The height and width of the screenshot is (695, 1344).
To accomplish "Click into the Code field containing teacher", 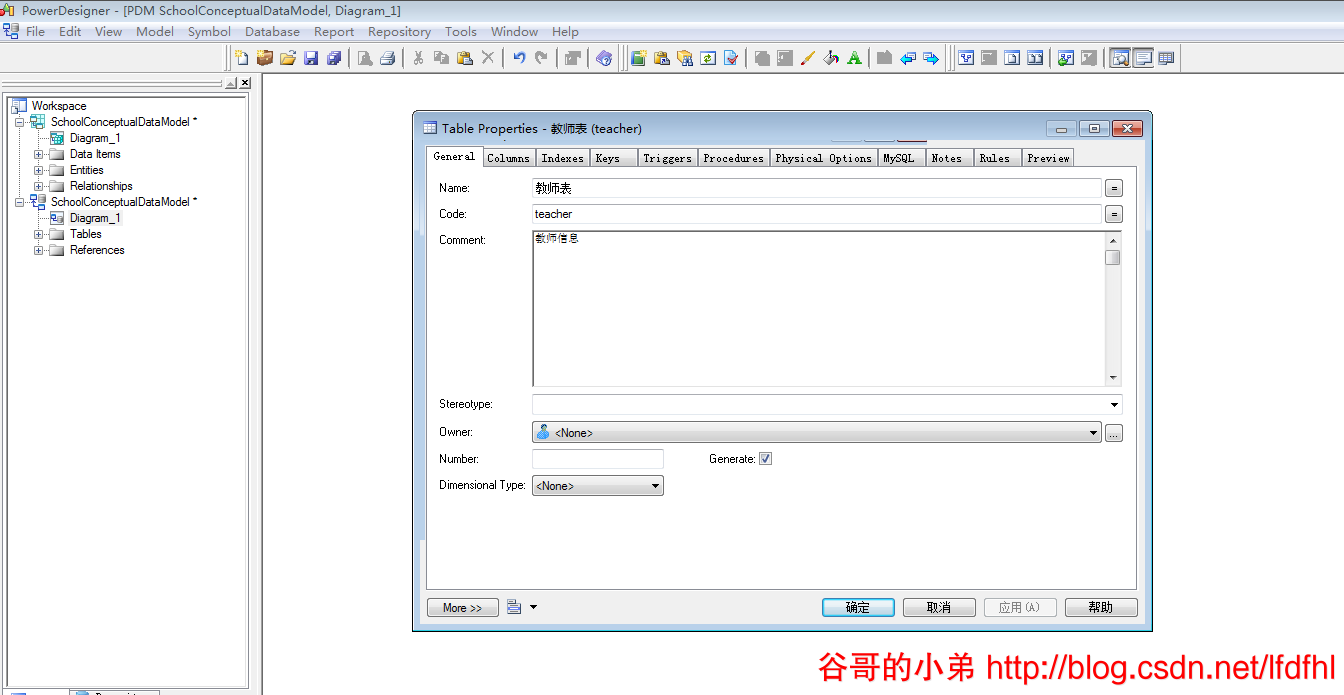I will coord(817,214).
